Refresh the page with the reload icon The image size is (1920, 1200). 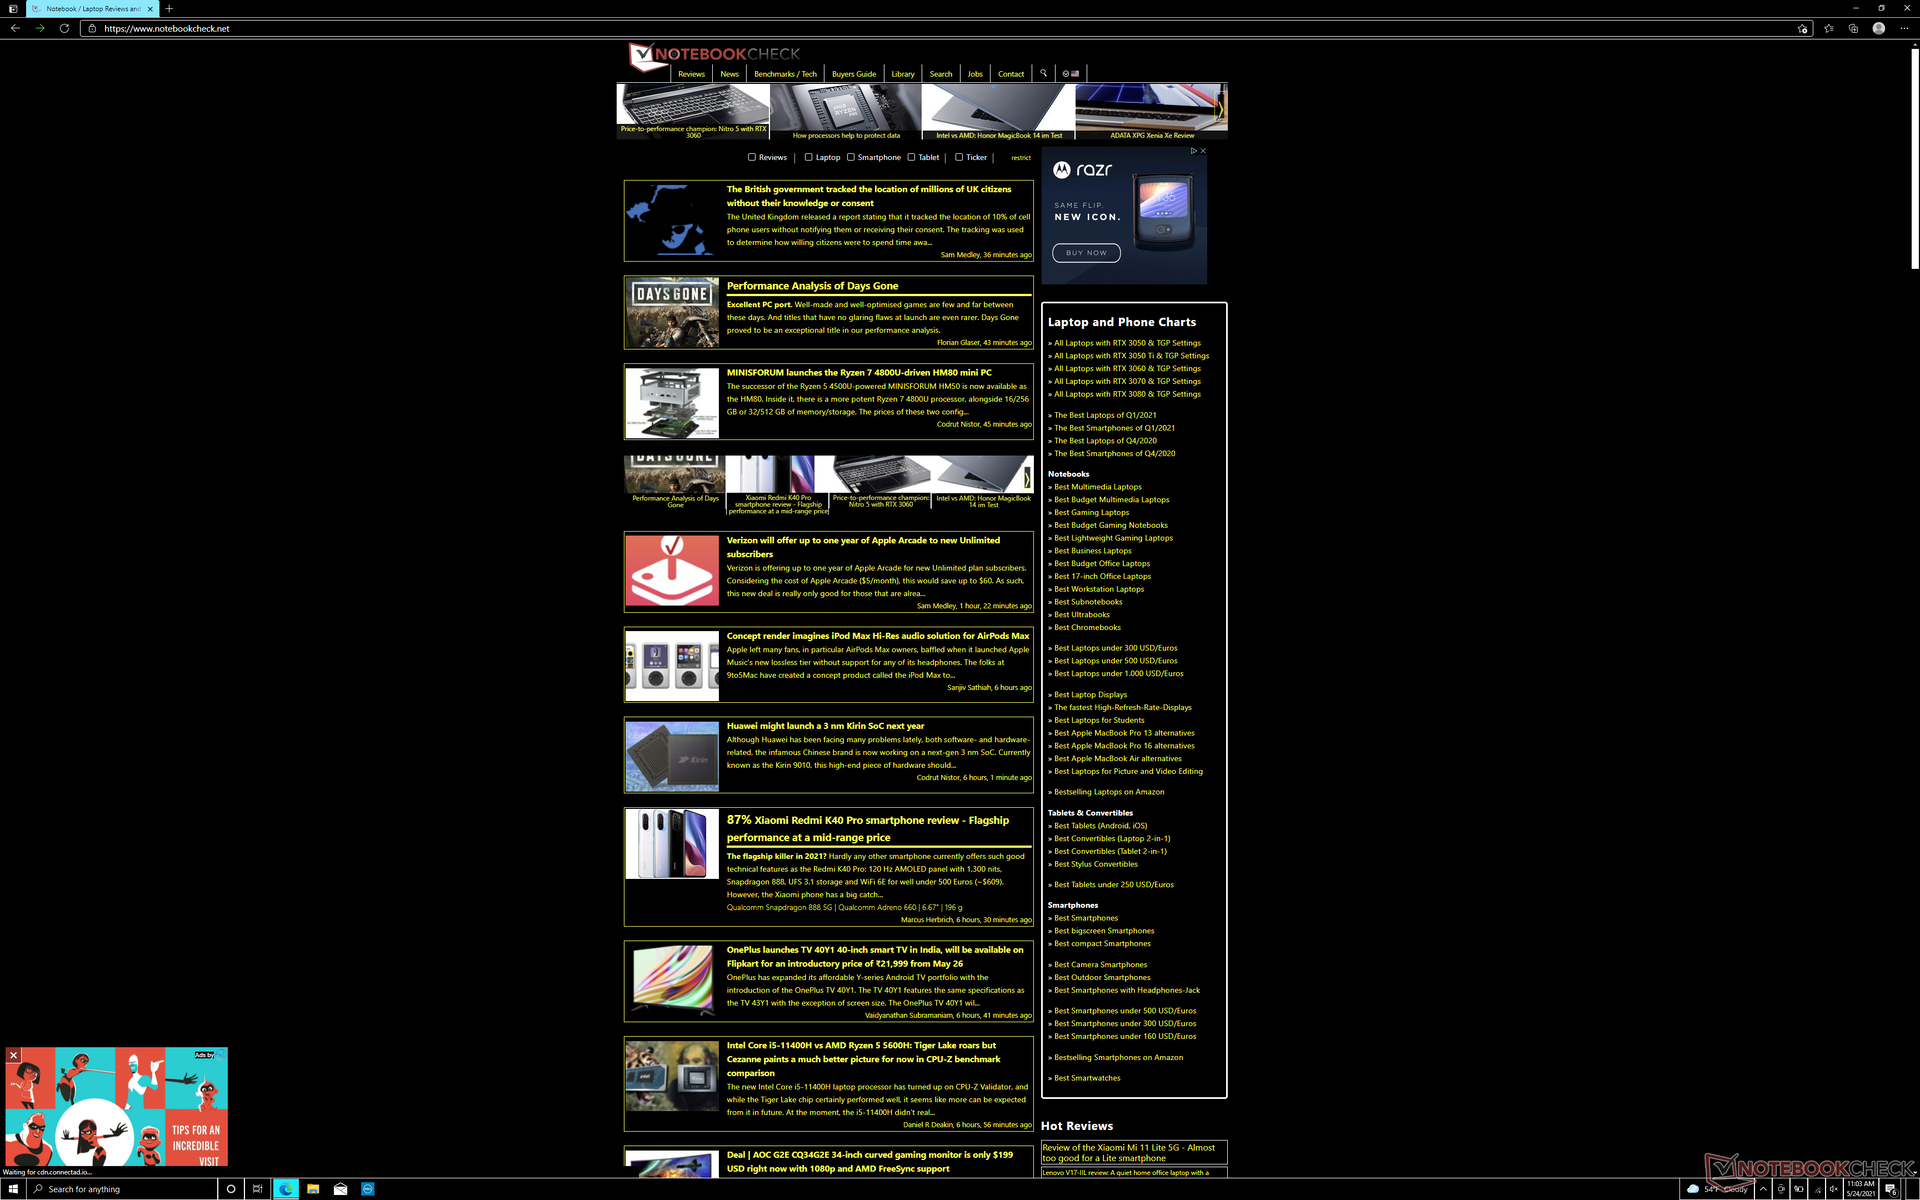click(x=64, y=28)
